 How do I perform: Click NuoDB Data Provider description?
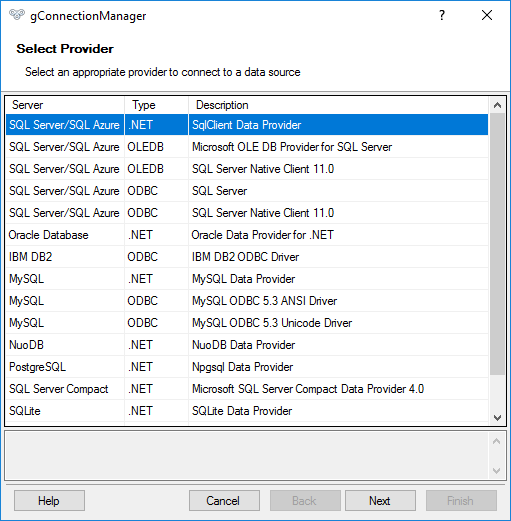tap(243, 345)
